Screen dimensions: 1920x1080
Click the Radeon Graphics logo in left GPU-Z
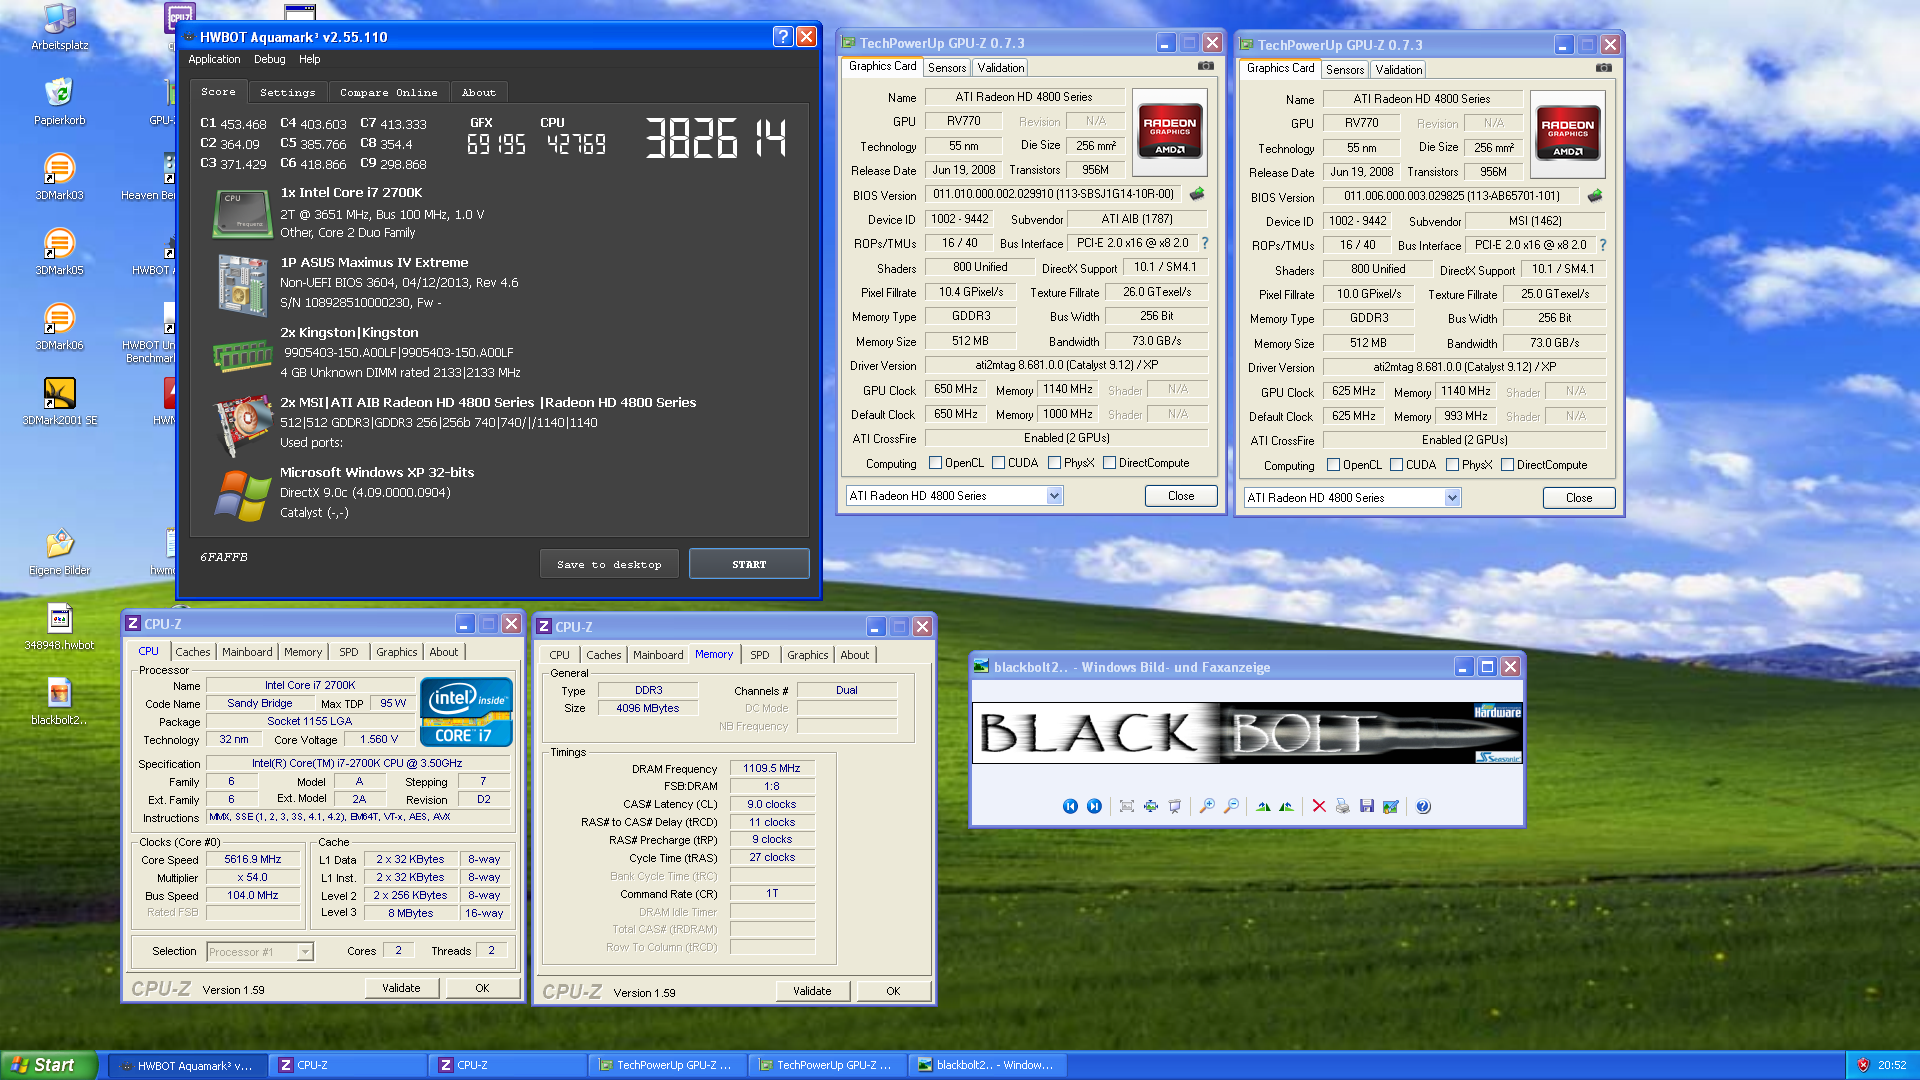click(x=1169, y=133)
